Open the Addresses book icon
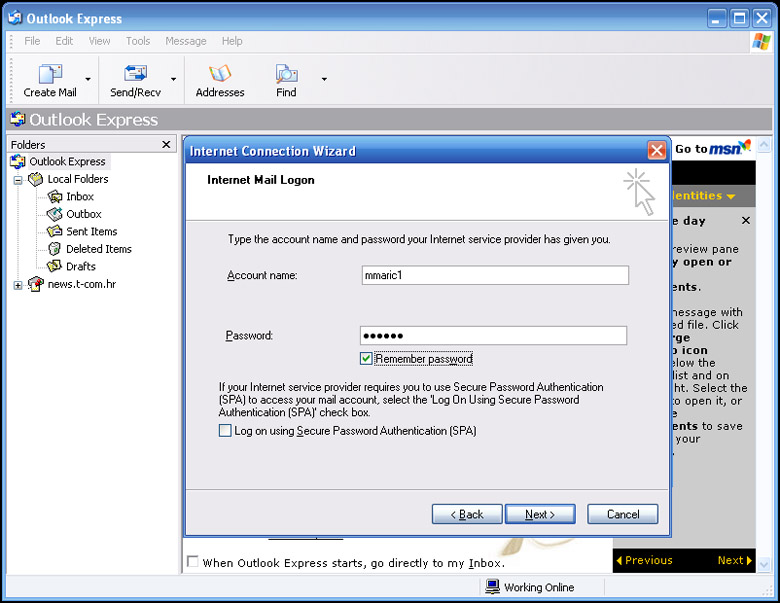This screenshot has height=603, width=780. pos(220,74)
